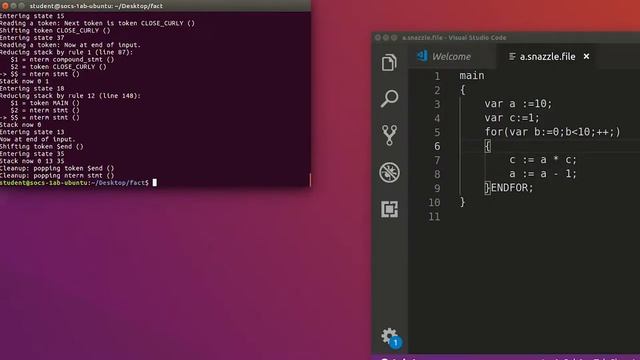Open the Extensions icon in VS Code sidebar
640x360 pixels.
[389, 209]
